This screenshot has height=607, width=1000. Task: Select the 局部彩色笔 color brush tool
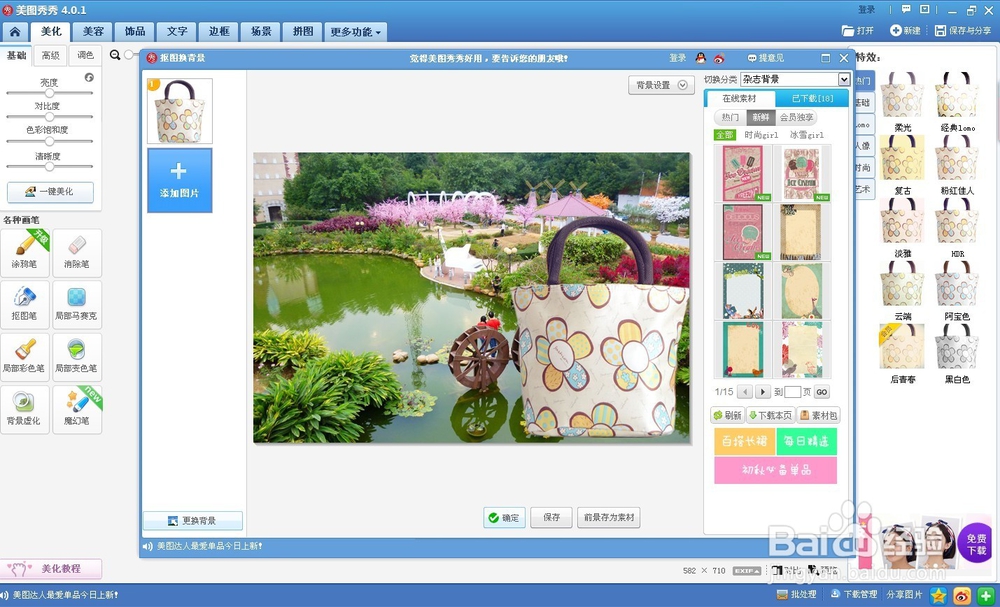pos(25,357)
